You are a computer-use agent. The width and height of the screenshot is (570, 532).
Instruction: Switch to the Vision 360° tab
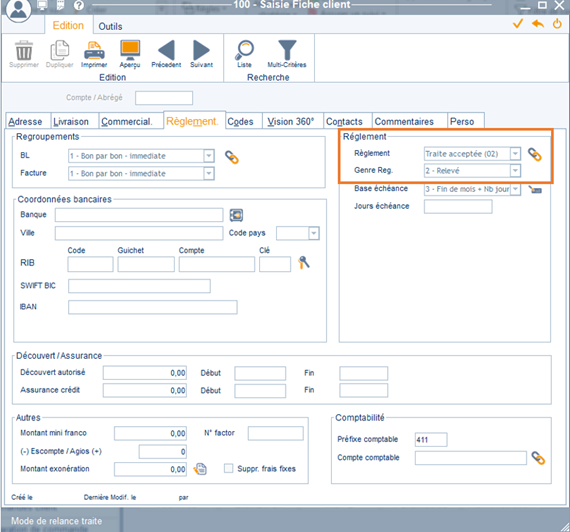click(291, 121)
